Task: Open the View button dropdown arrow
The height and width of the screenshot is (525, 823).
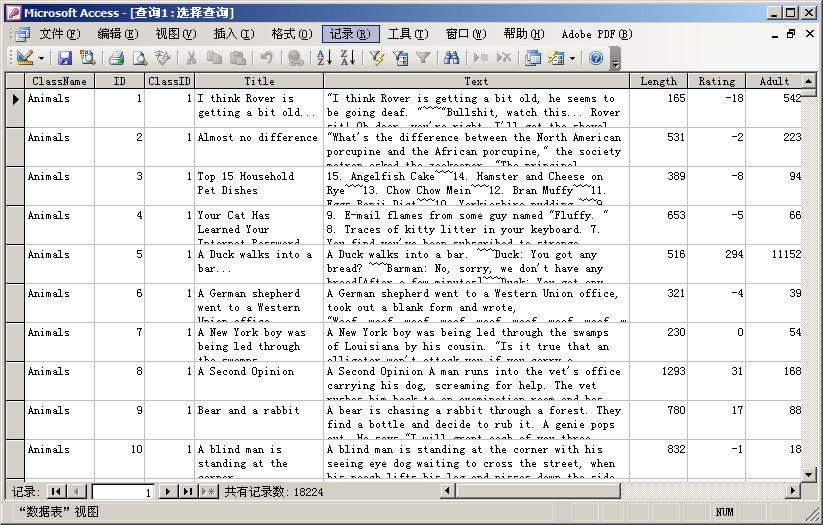Action: click(41, 58)
